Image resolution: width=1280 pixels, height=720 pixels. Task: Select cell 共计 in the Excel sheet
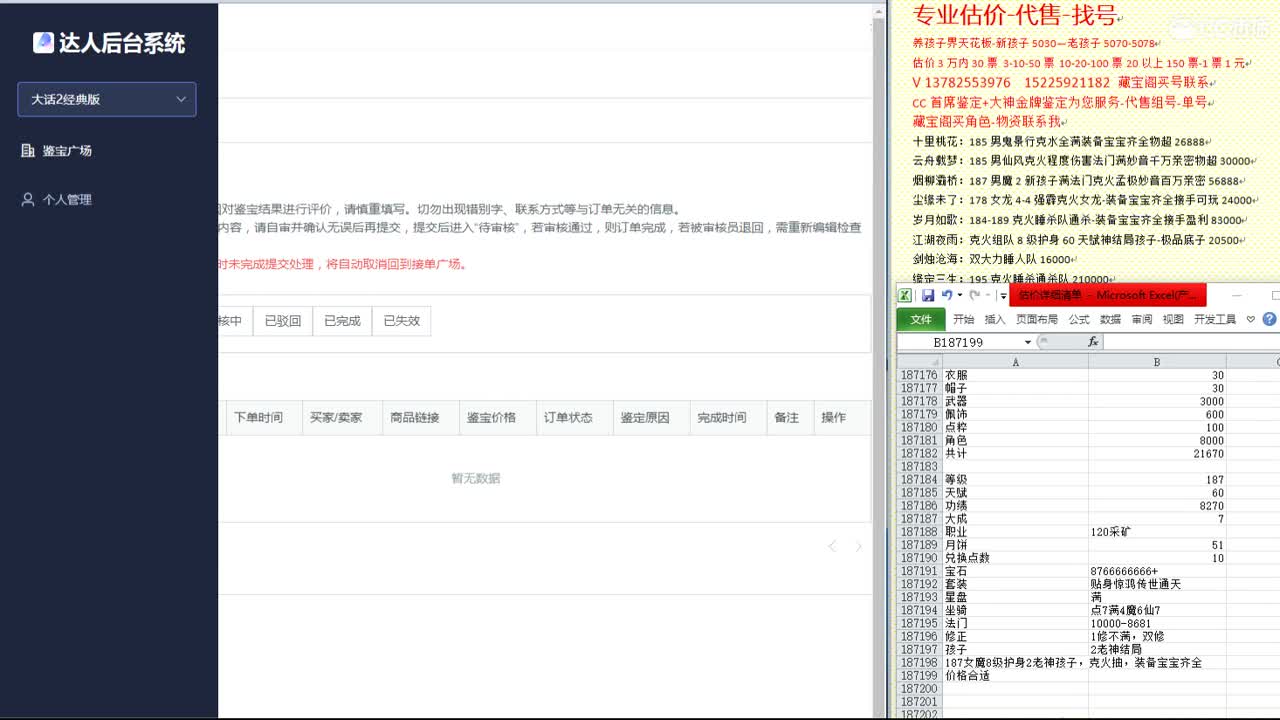[x=1015, y=454]
